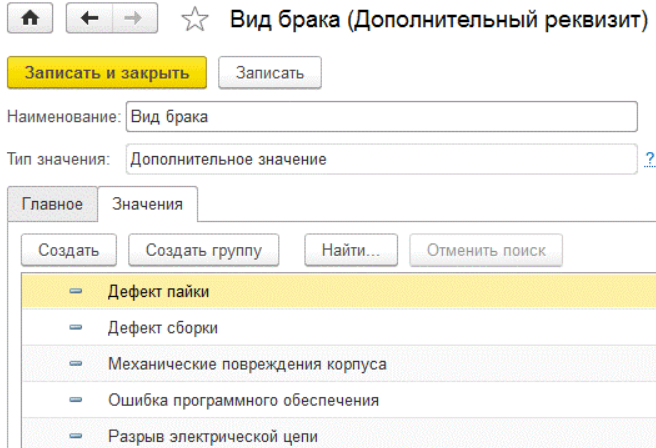Click the icon beside Ошибка программного обеспечения

tap(77, 400)
